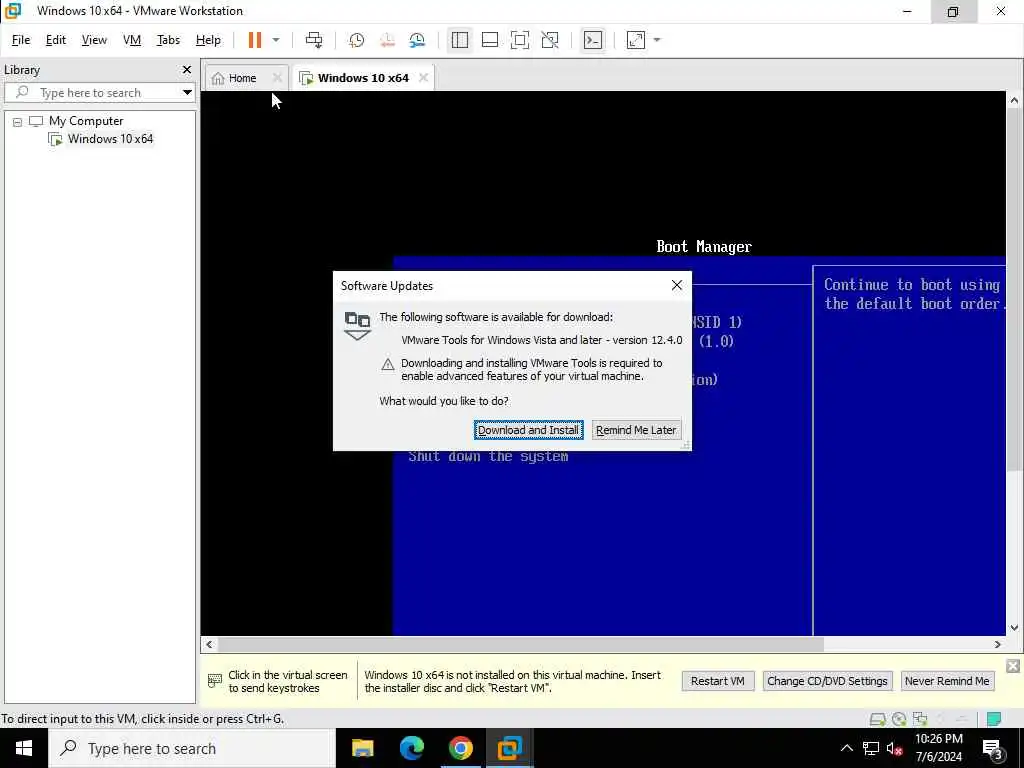Screen dimensions: 1024x768
Task: Click the Never Remind Me button
Action: tap(947, 680)
